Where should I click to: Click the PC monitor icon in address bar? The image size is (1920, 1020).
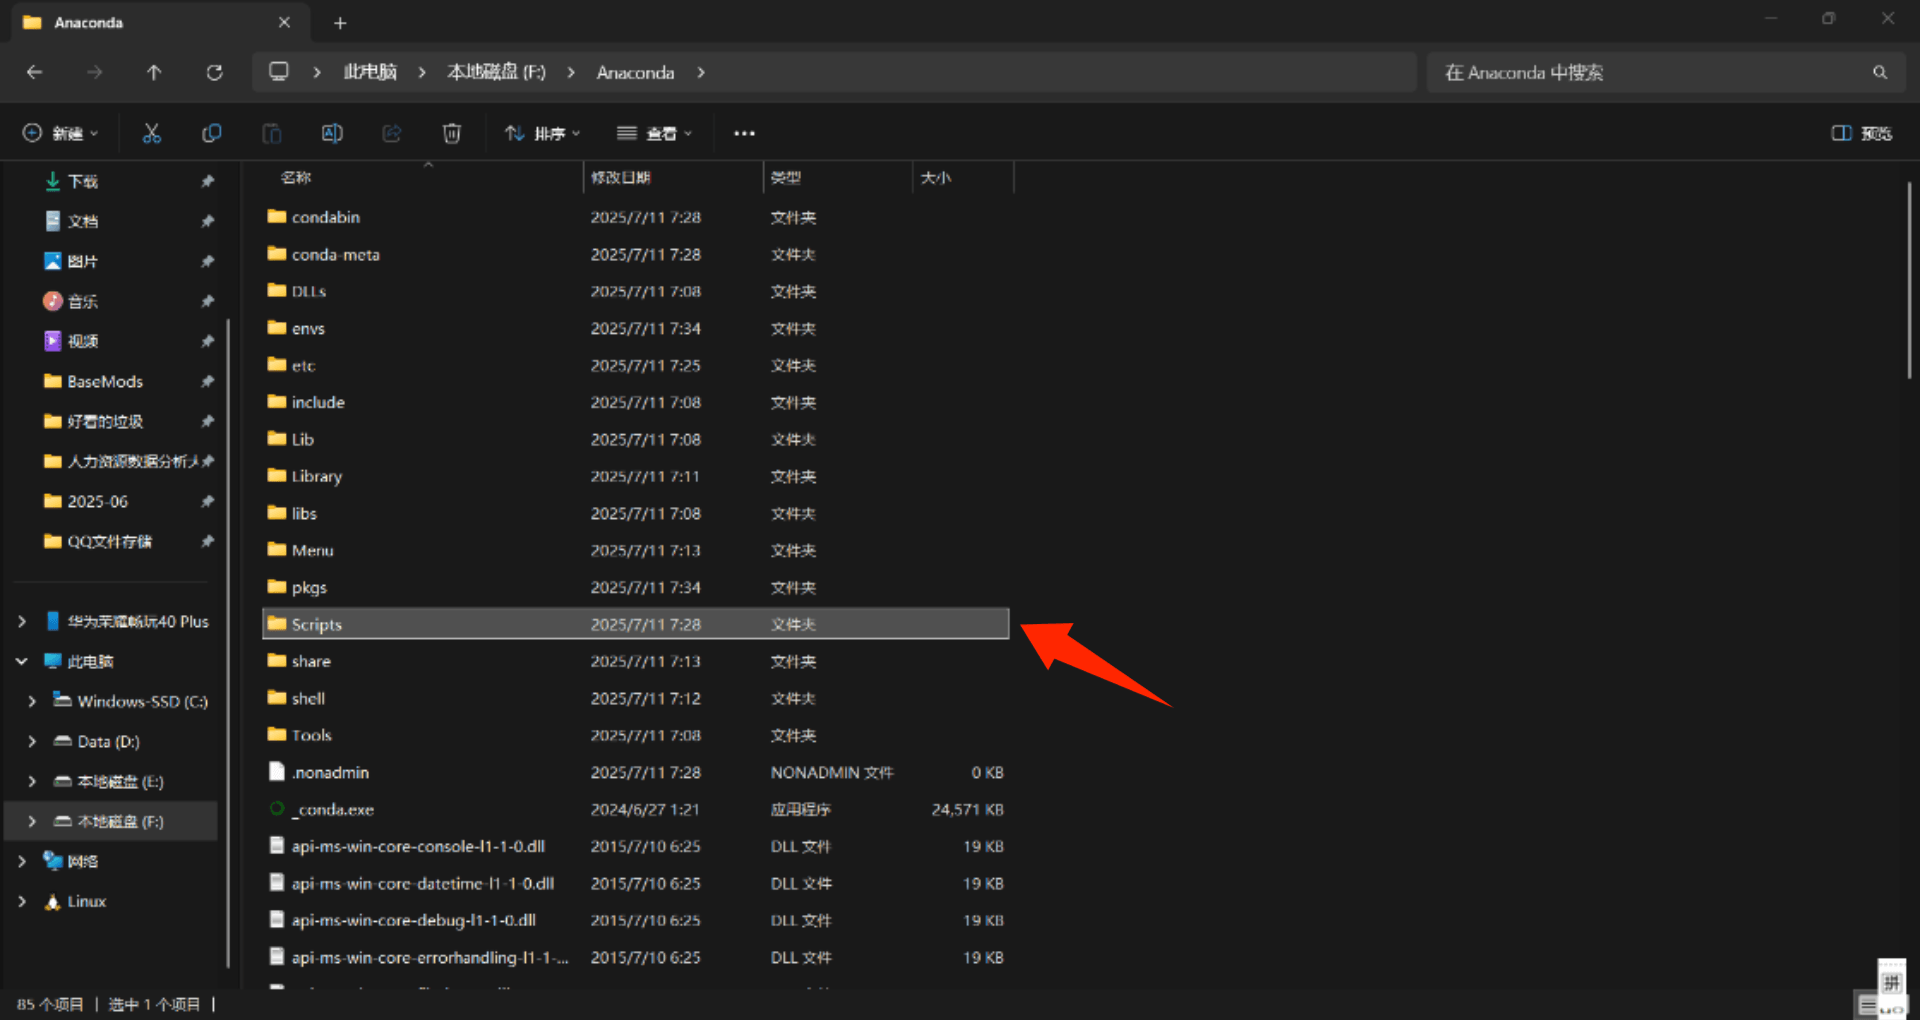pyautogui.click(x=279, y=72)
